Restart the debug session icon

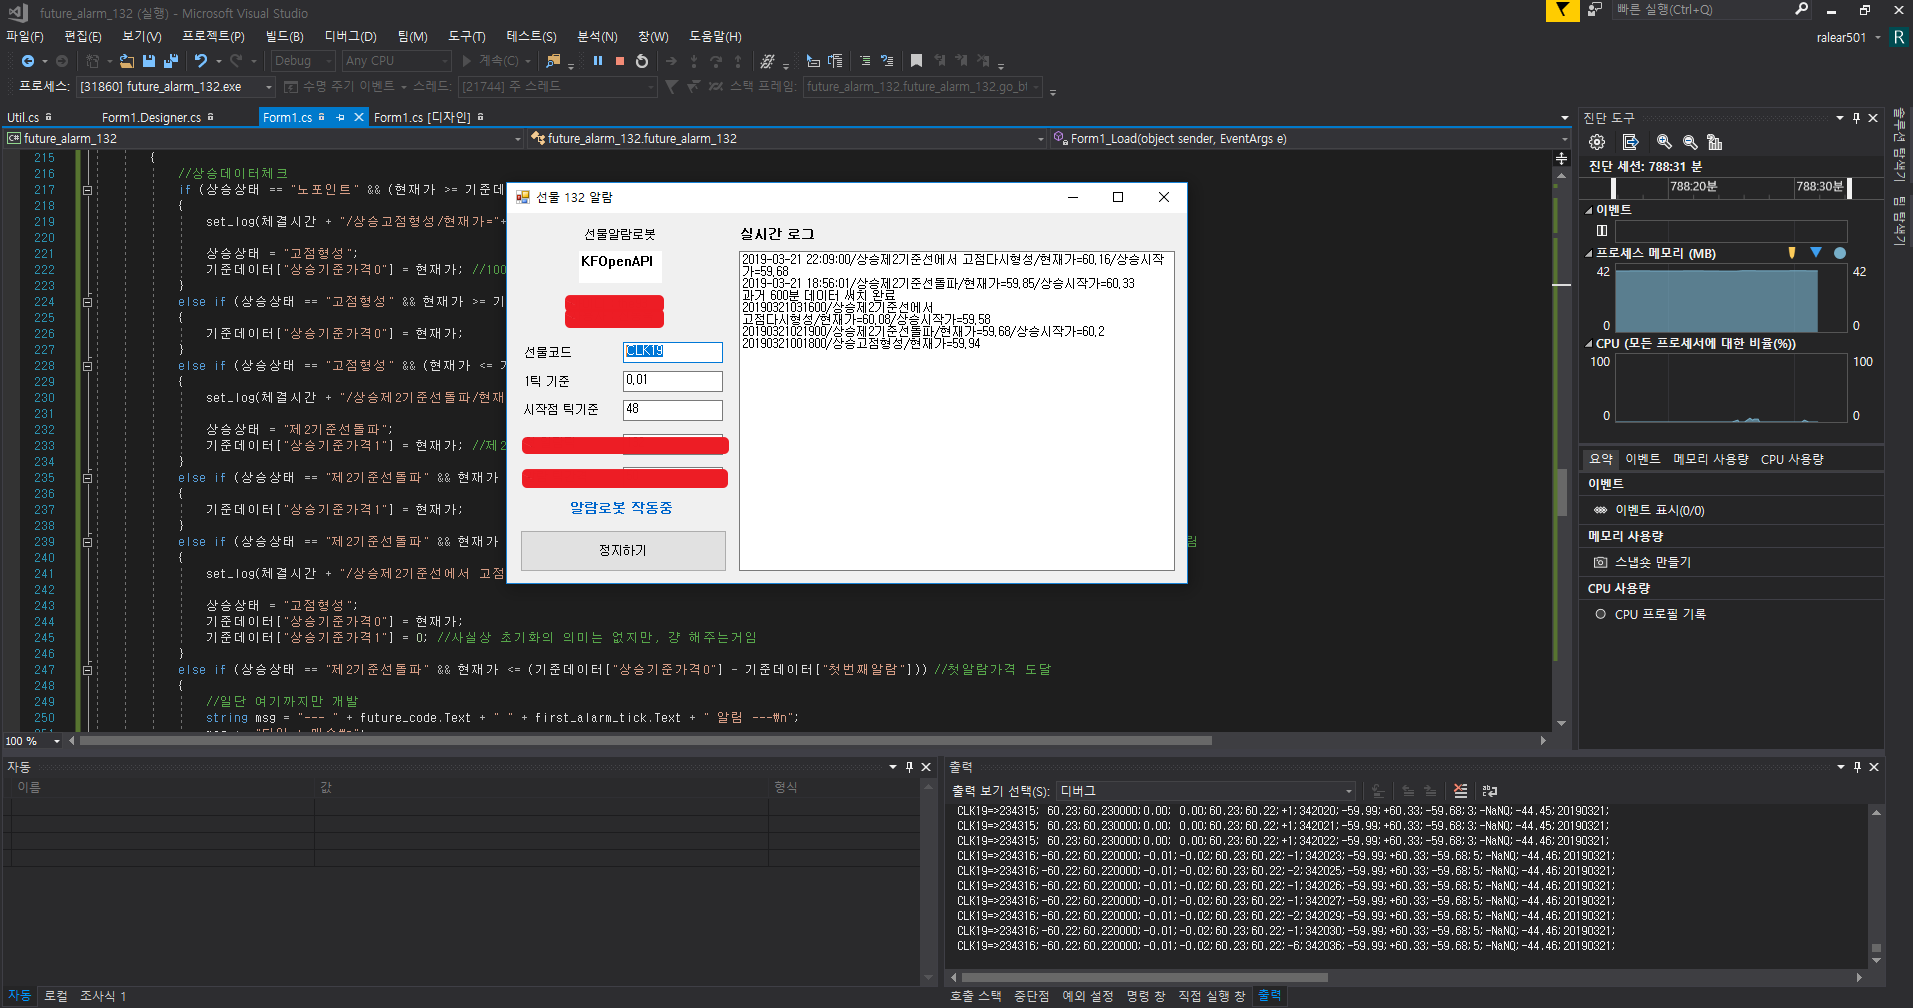[642, 61]
